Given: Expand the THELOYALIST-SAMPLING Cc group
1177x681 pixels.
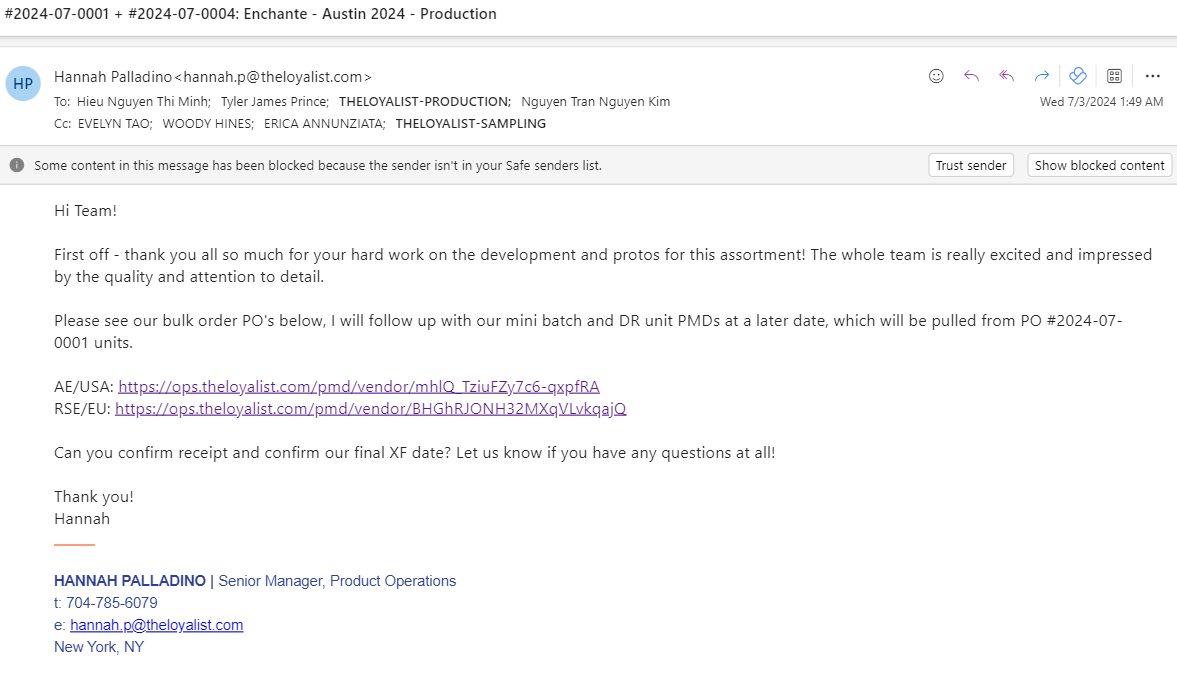Looking at the screenshot, I should click(x=471, y=124).
